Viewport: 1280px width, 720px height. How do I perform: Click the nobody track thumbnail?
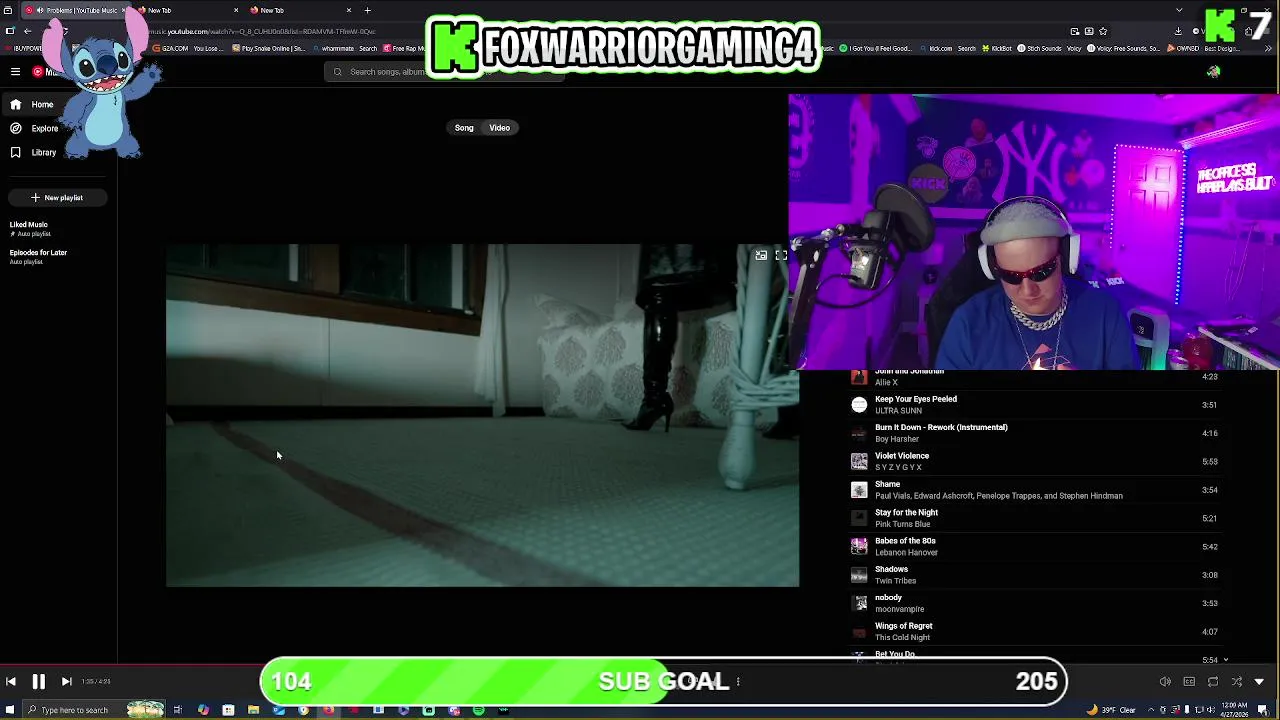tap(859, 603)
